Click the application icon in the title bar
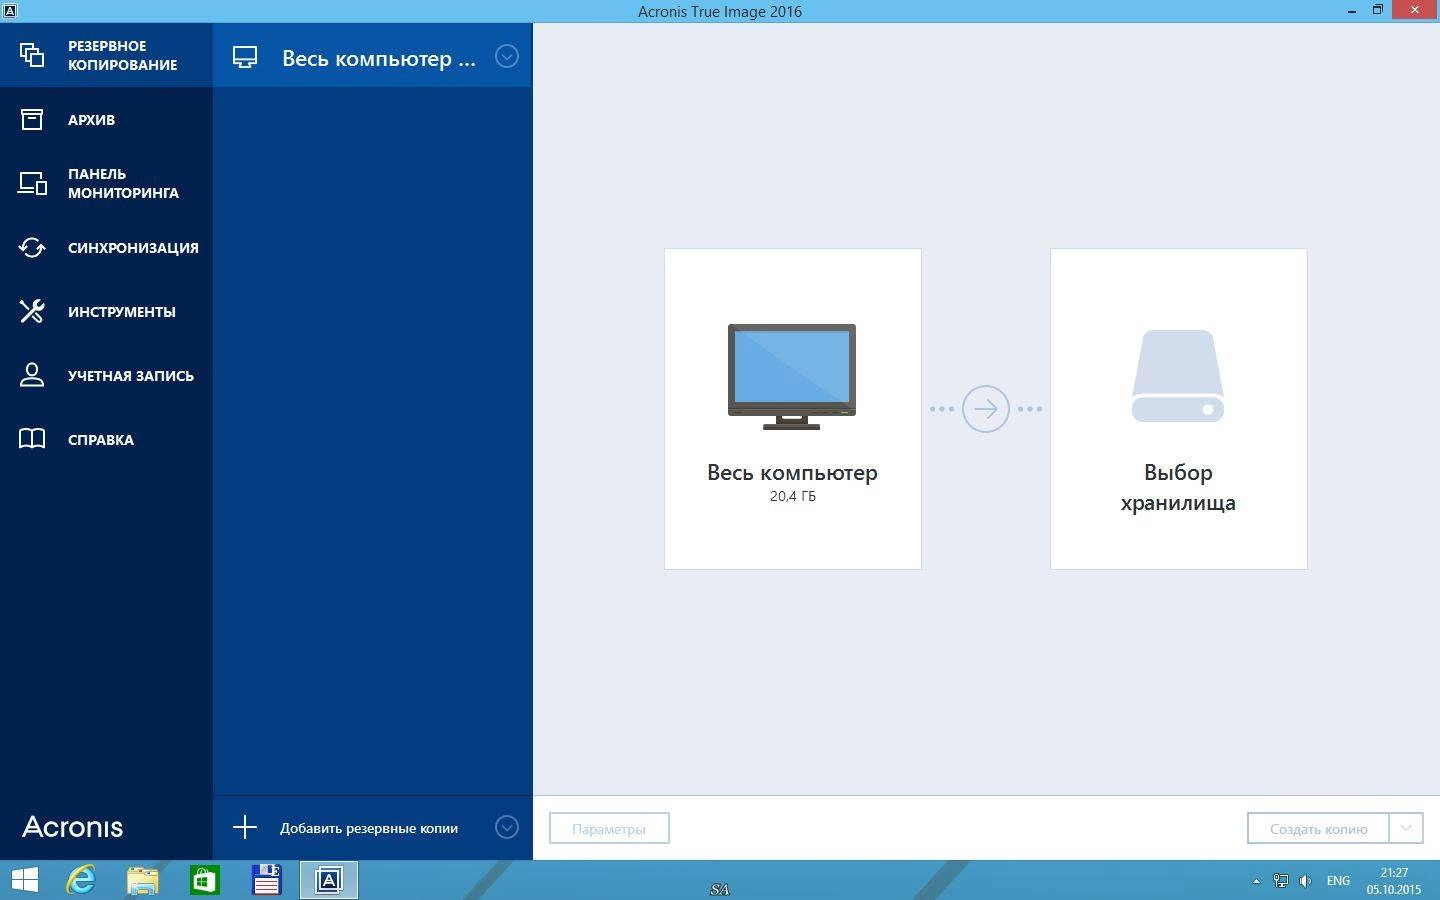 tap(10, 11)
